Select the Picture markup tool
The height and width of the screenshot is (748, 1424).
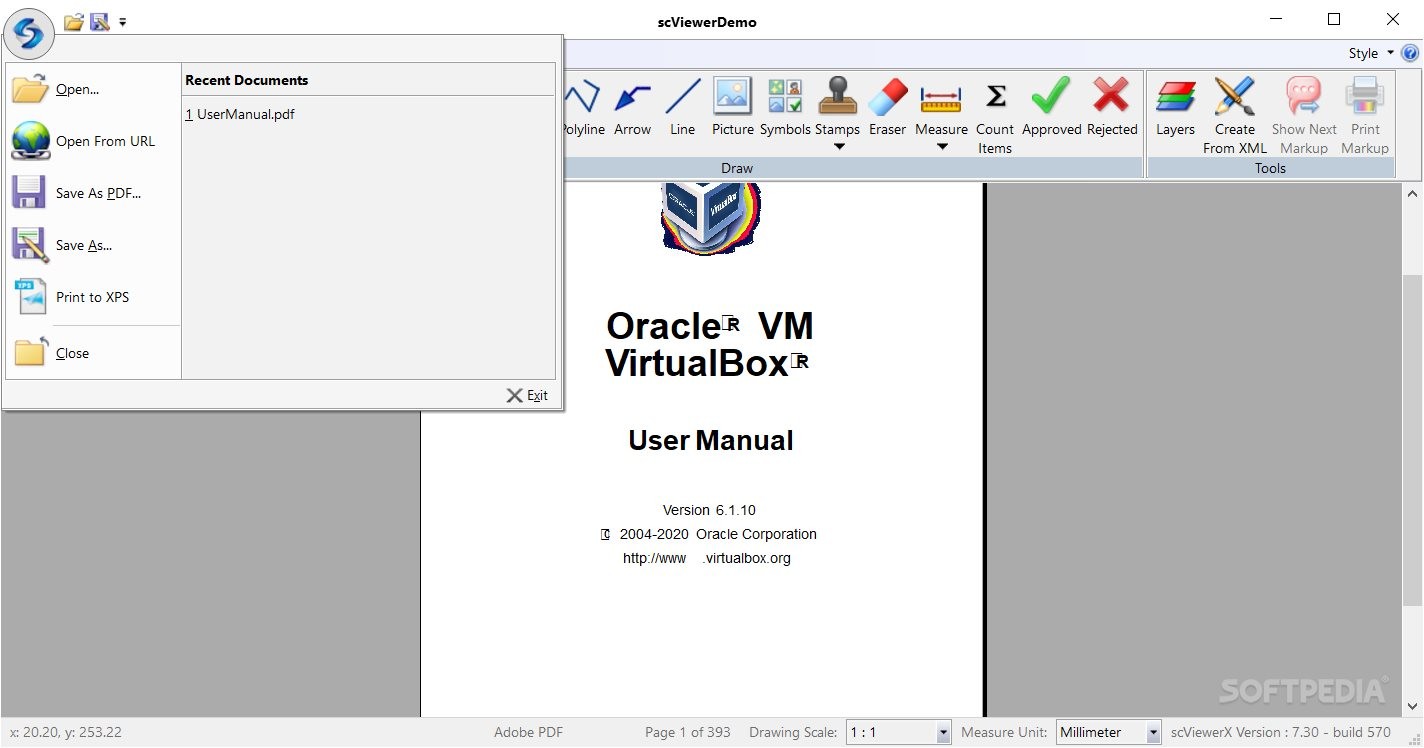pyautogui.click(x=733, y=108)
